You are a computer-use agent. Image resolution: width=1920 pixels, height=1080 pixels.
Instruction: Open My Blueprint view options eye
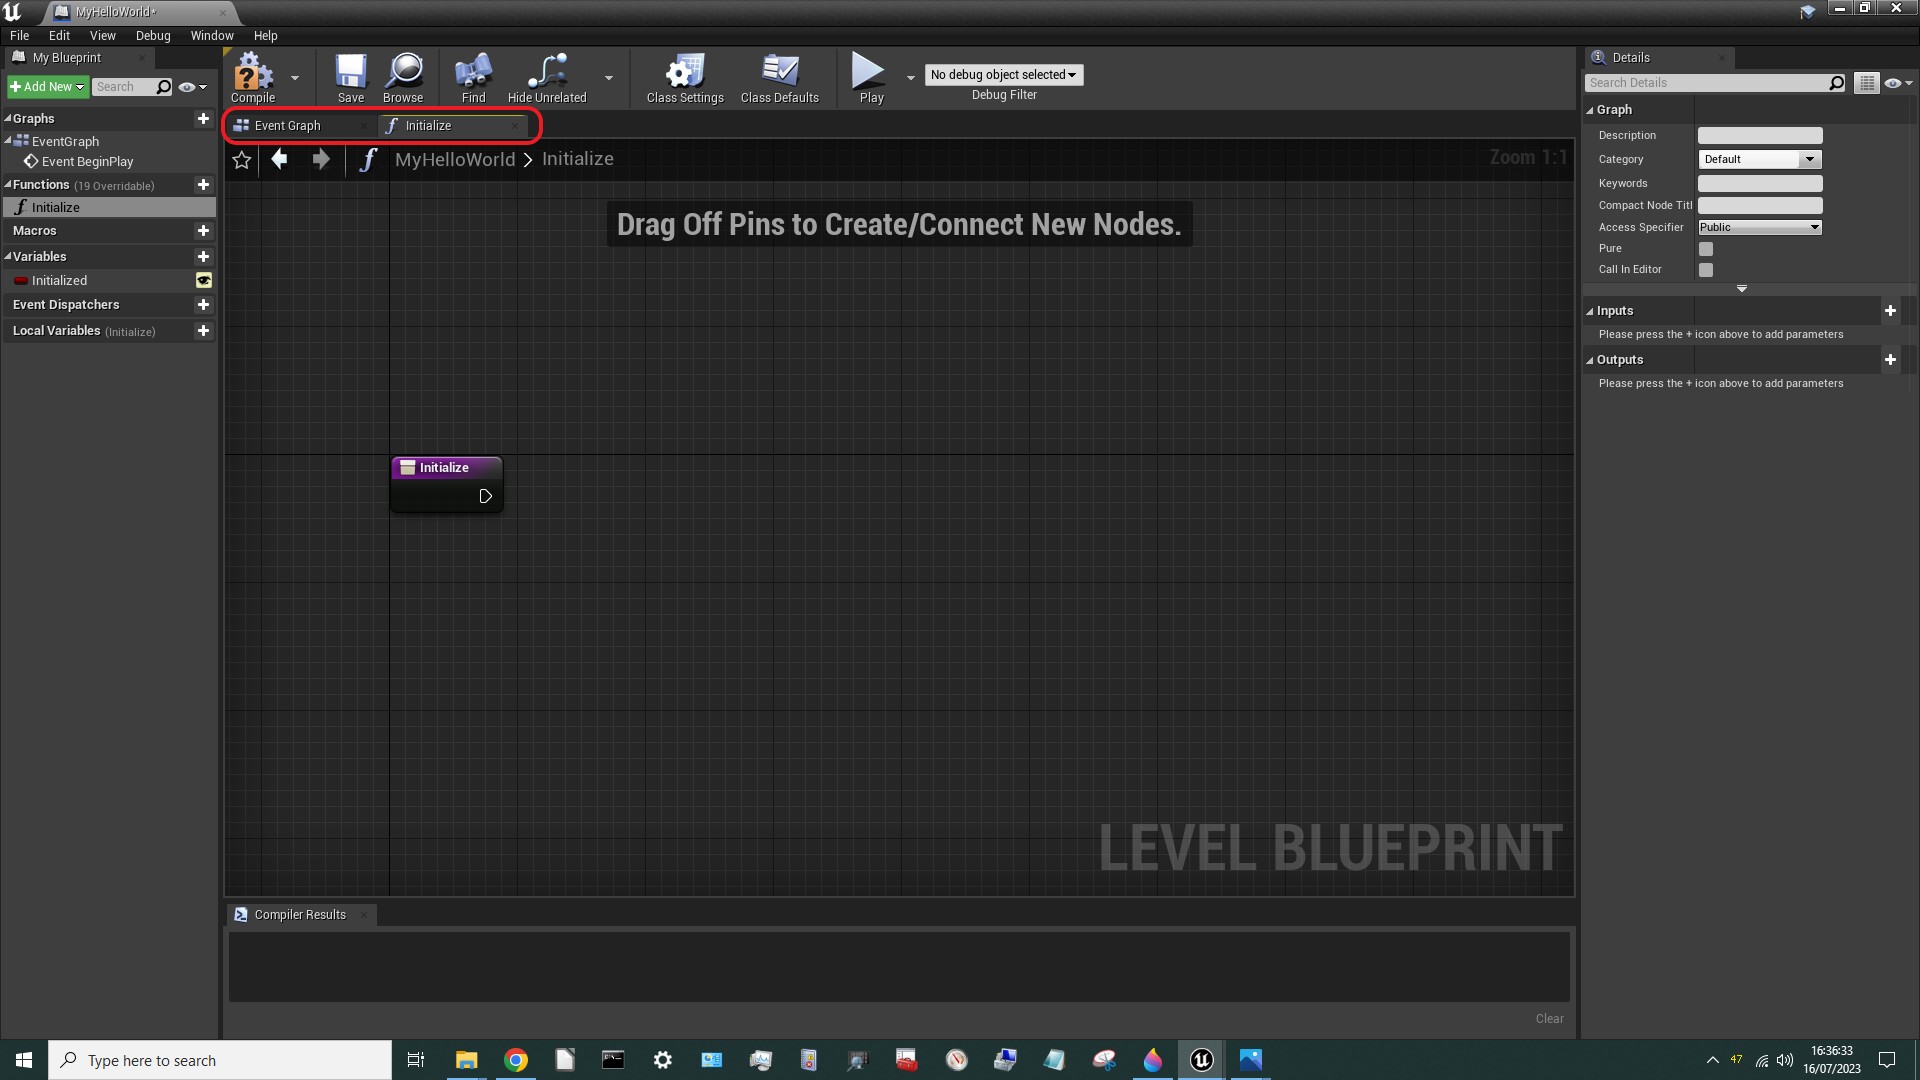pyautogui.click(x=192, y=87)
